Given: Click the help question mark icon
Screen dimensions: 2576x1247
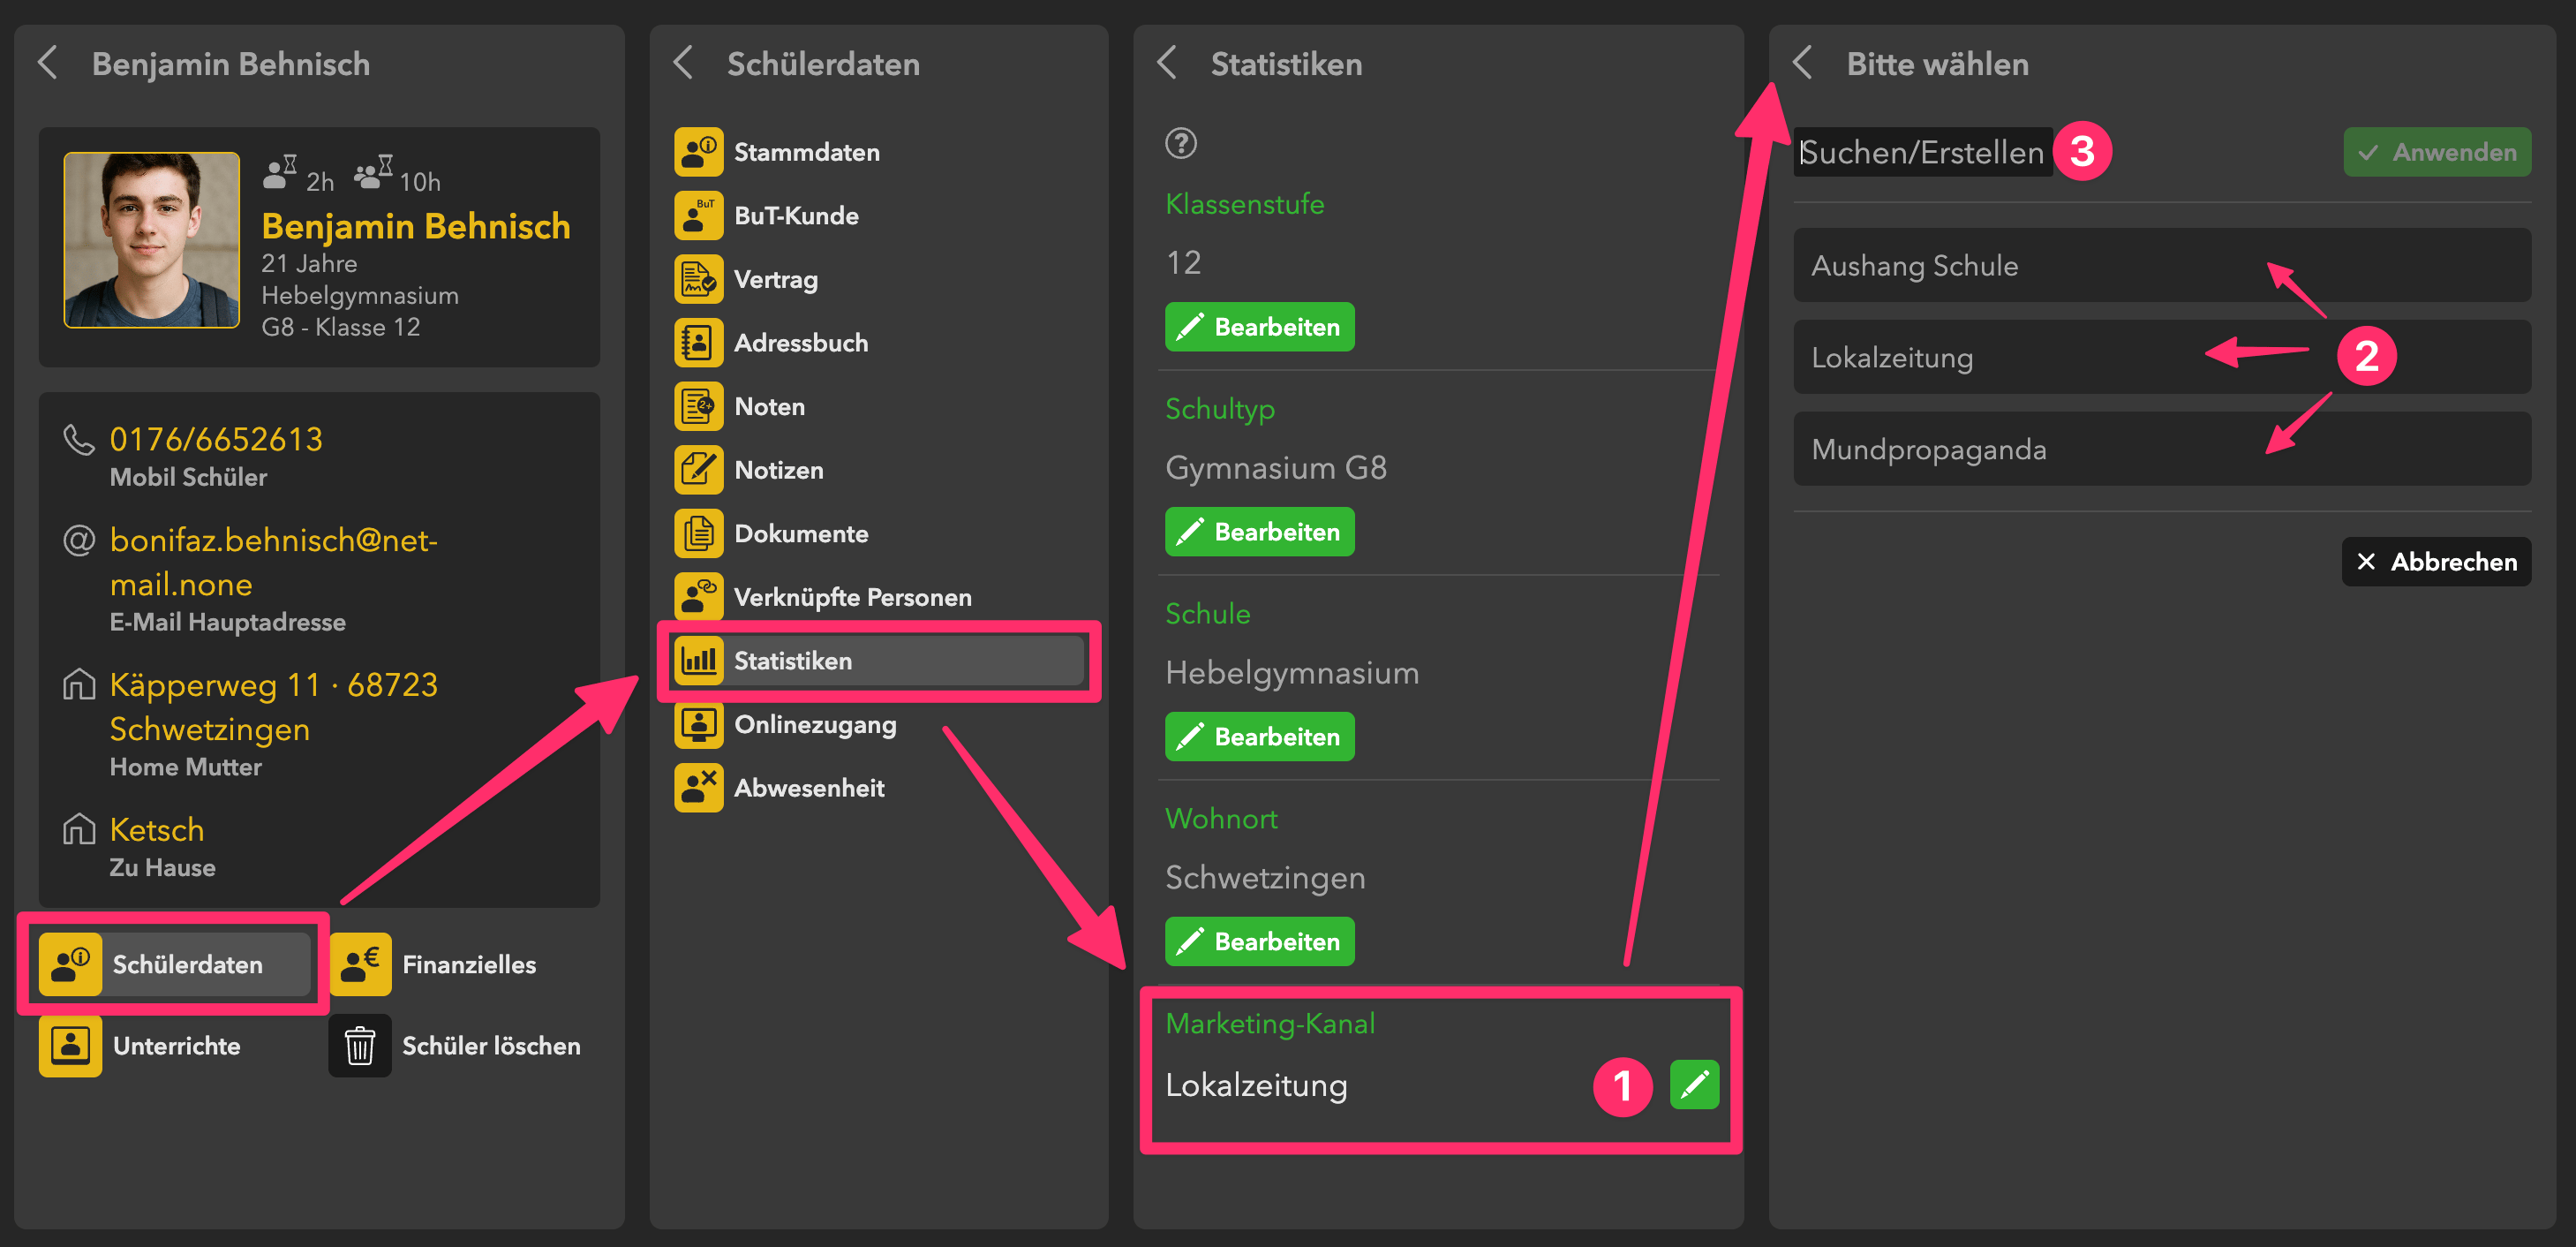Looking at the screenshot, I should [x=1180, y=143].
